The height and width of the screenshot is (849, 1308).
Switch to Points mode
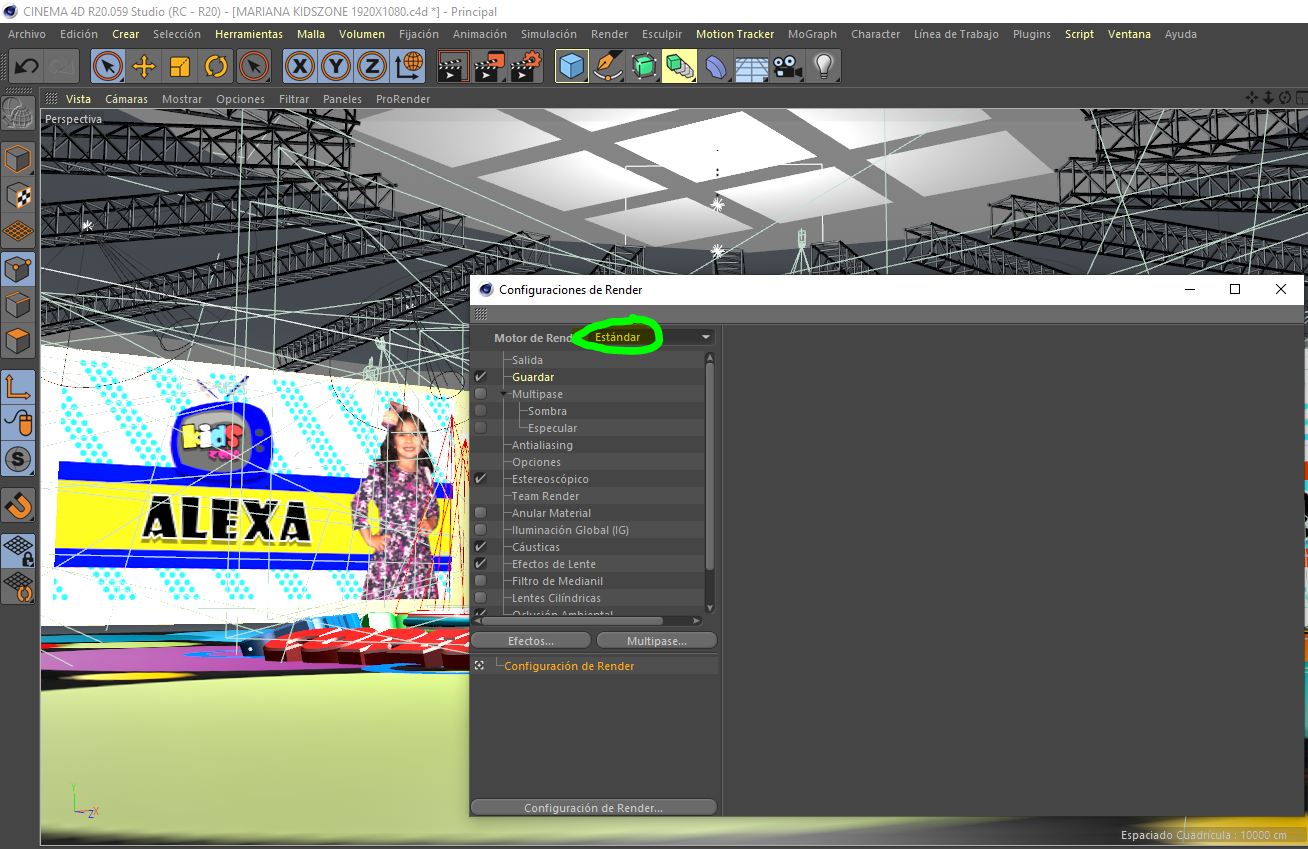18,269
